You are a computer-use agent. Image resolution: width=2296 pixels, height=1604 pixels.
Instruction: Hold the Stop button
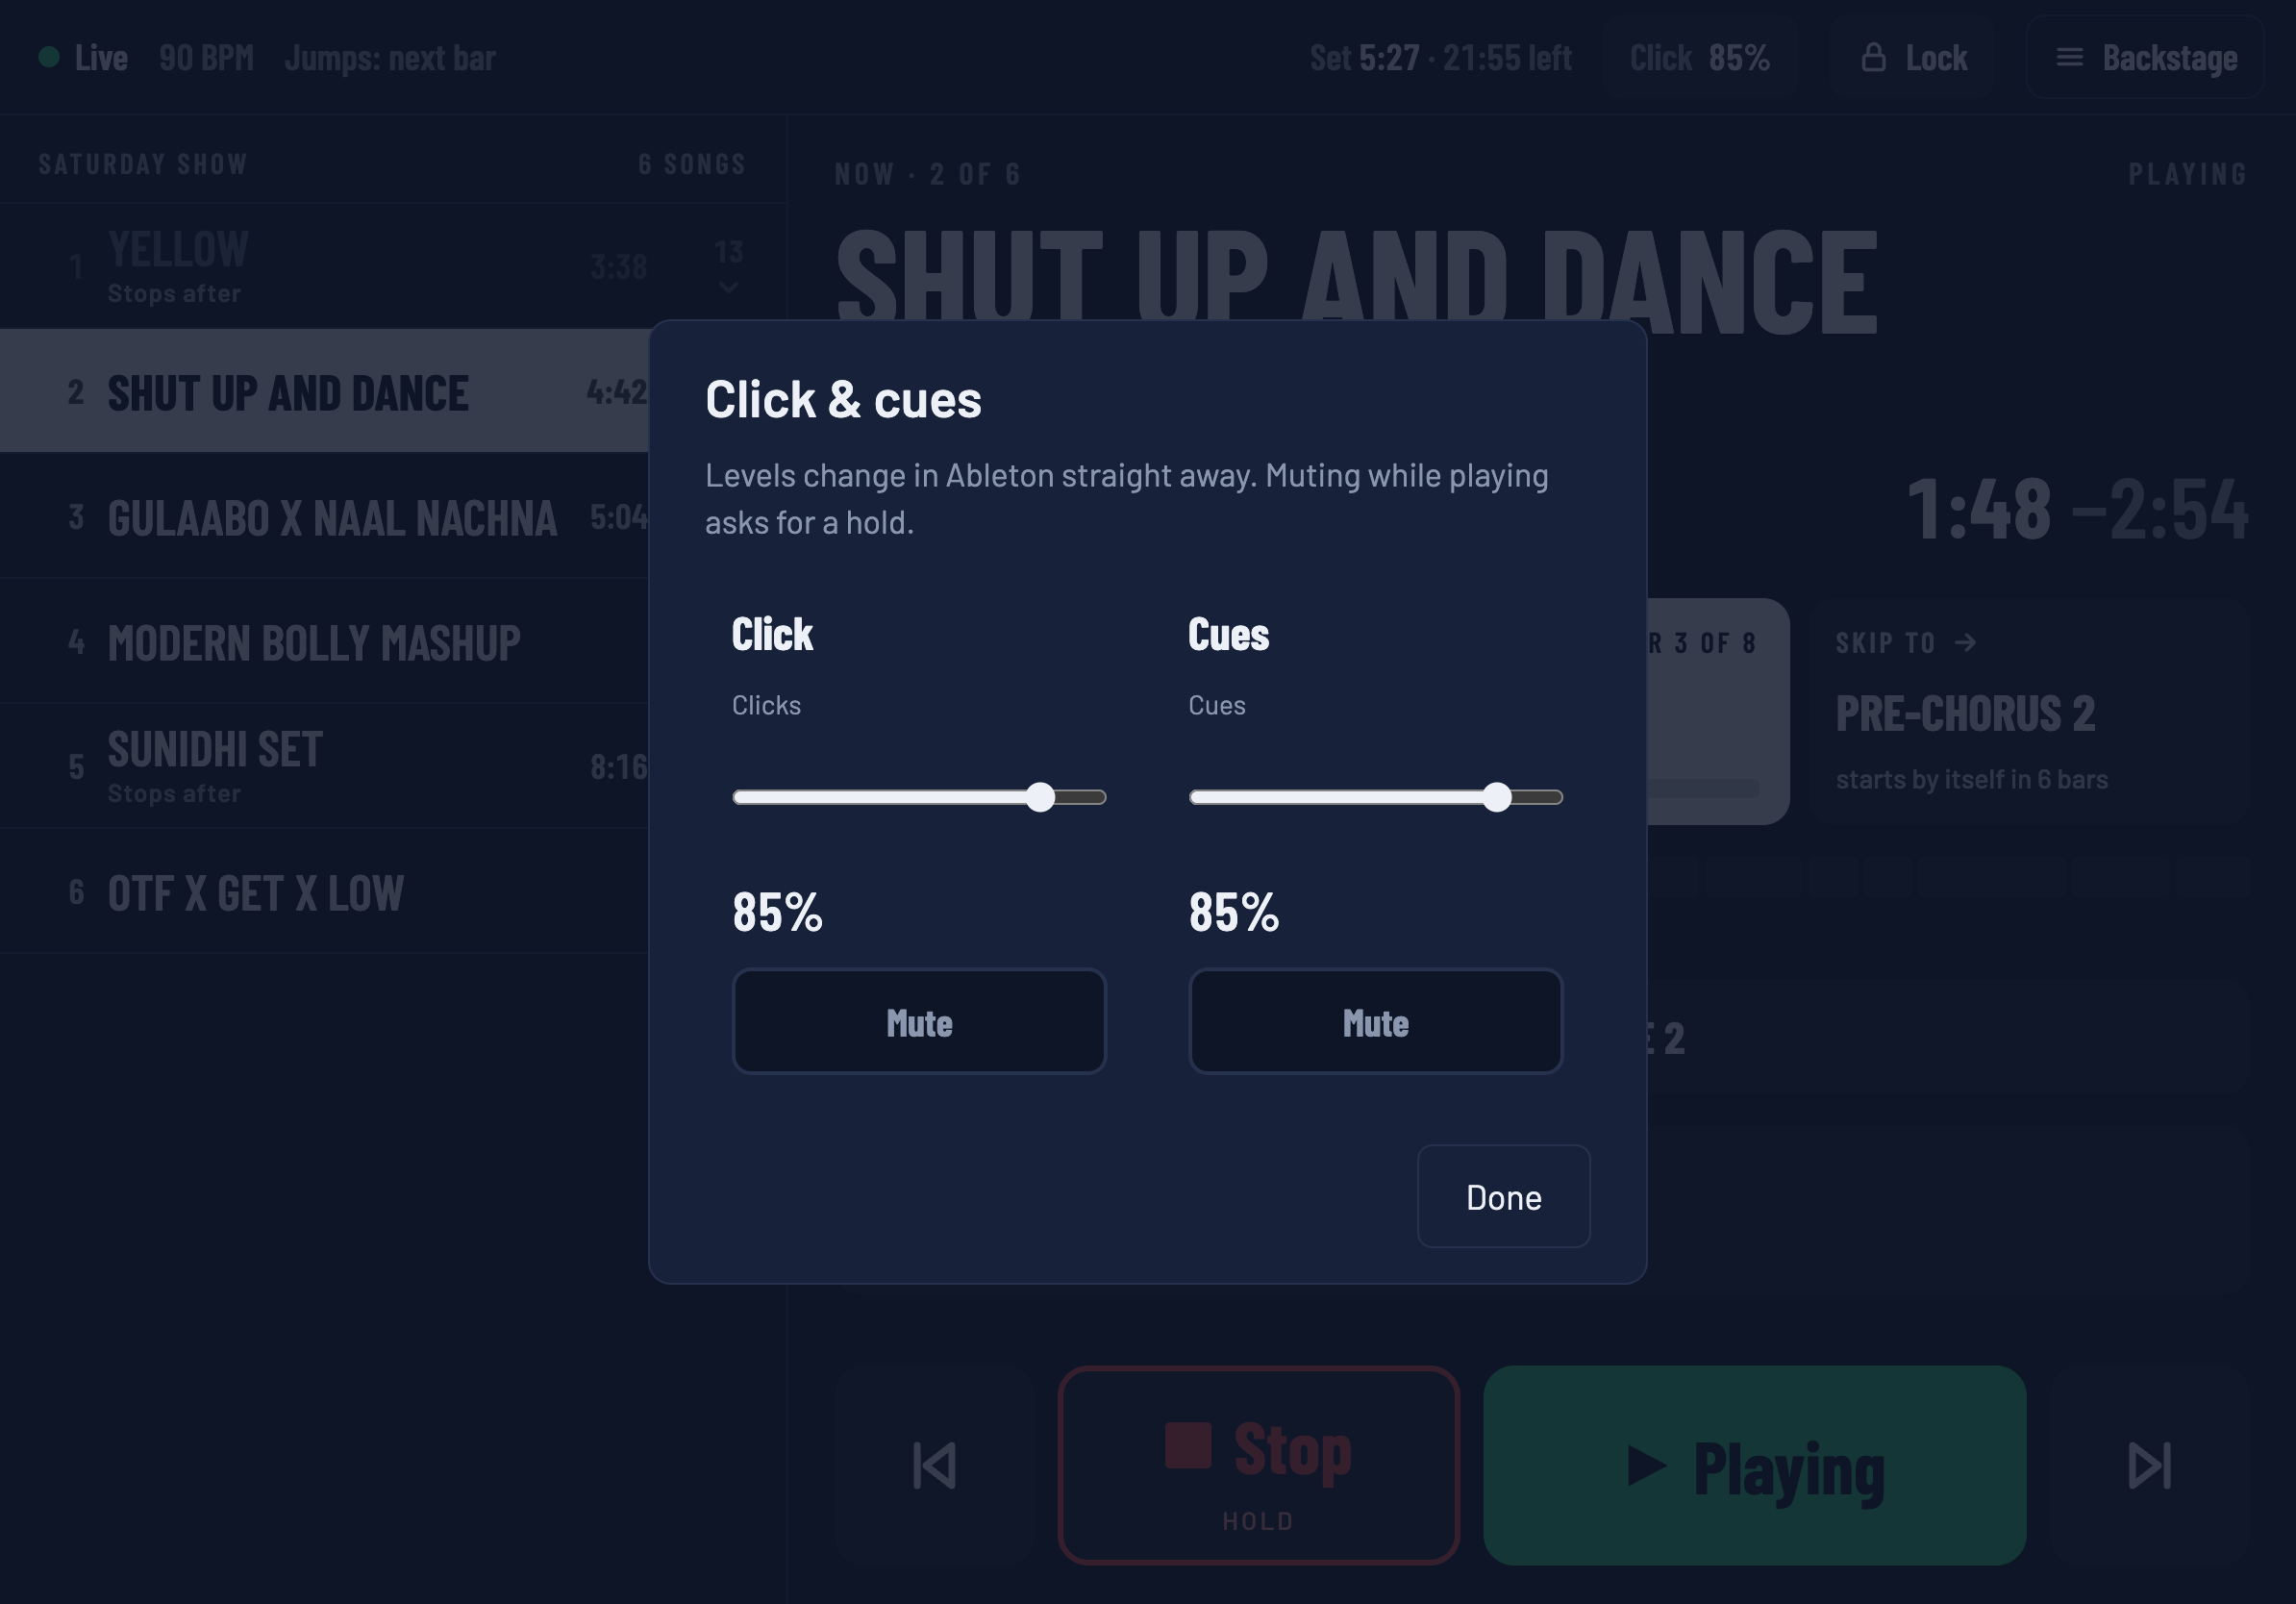[1258, 1465]
